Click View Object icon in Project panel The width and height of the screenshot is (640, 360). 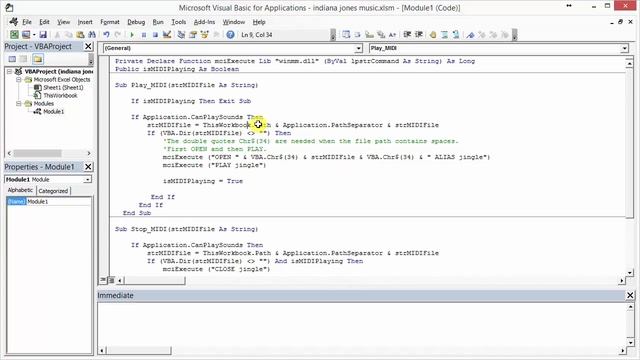coord(24,59)
